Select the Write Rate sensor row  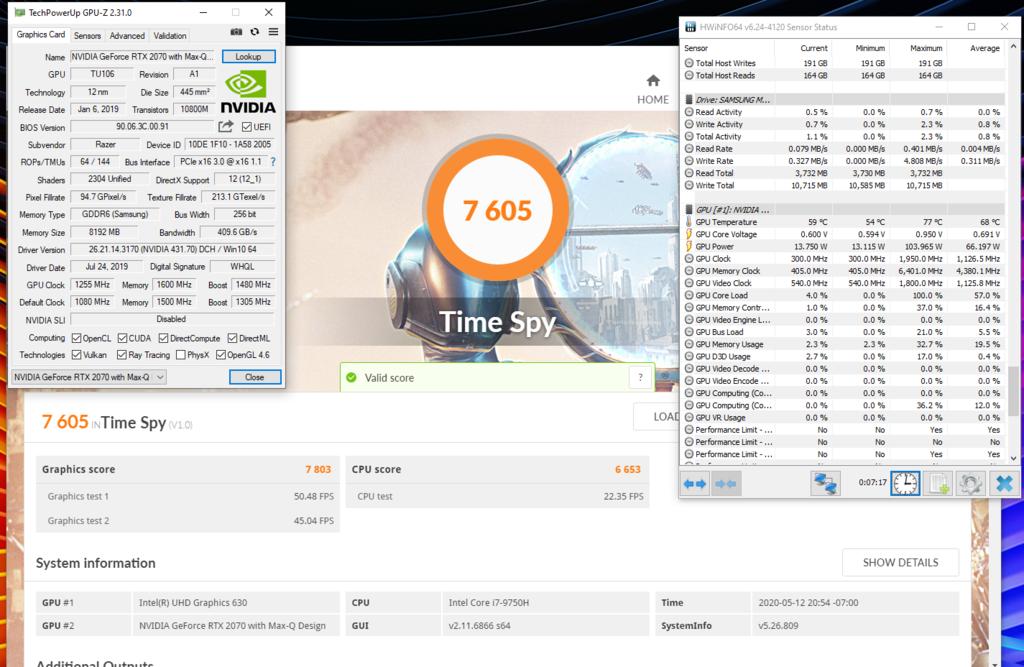click(x=842, y=161)
